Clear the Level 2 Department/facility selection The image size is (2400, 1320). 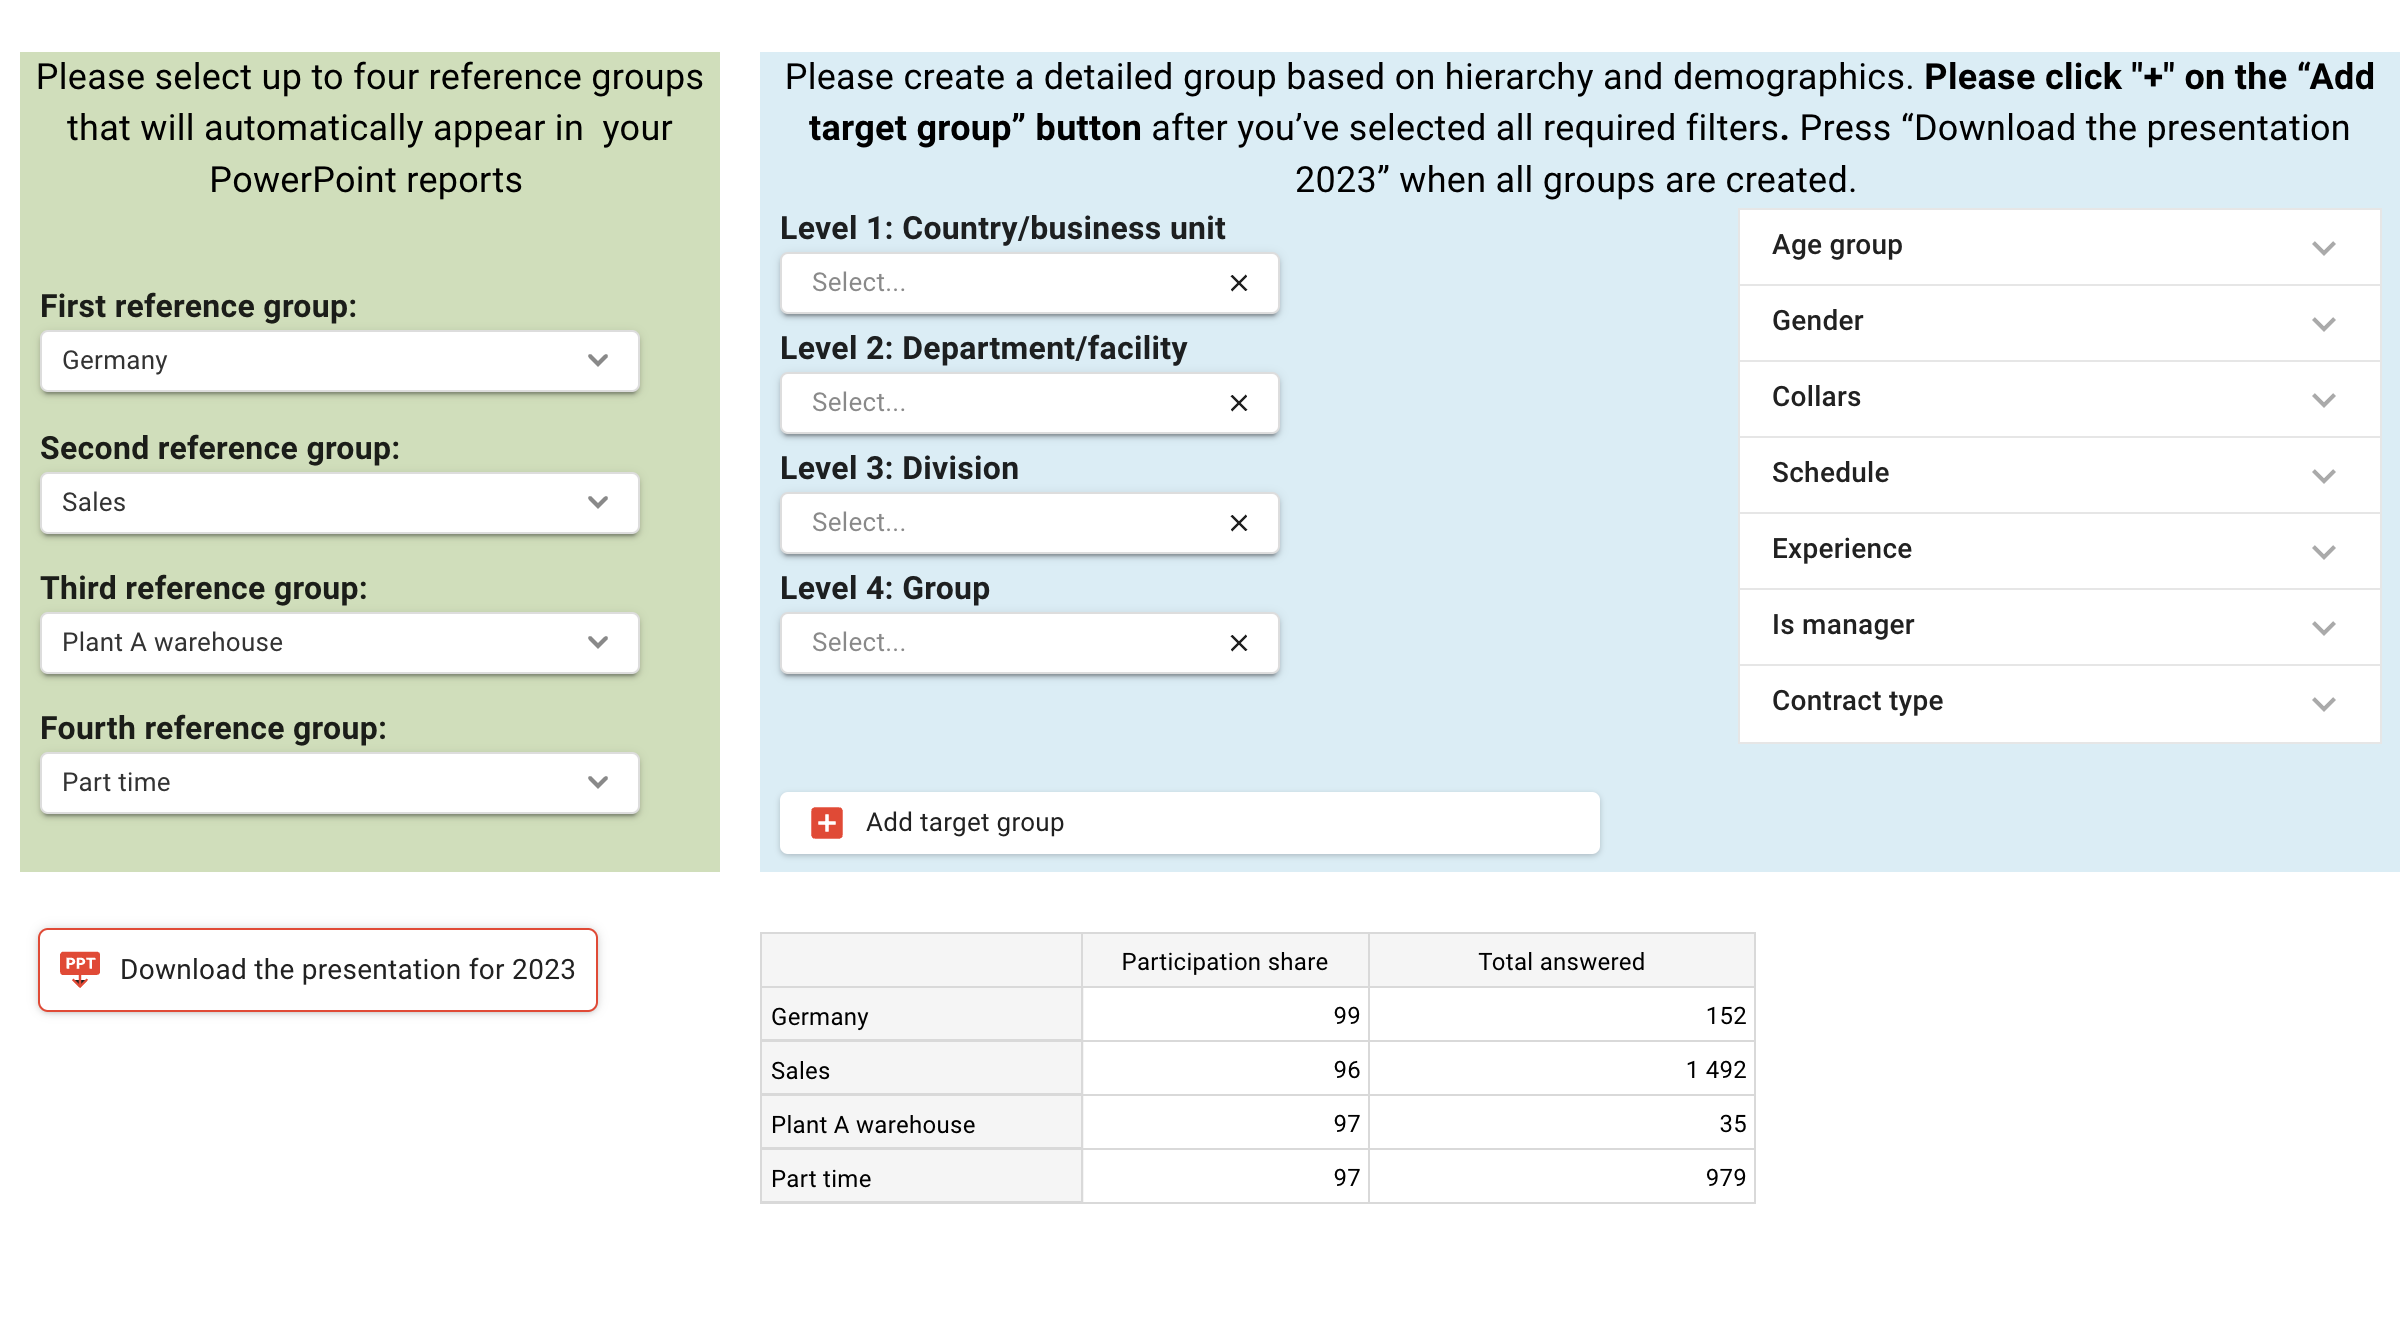coord(1239,403)
